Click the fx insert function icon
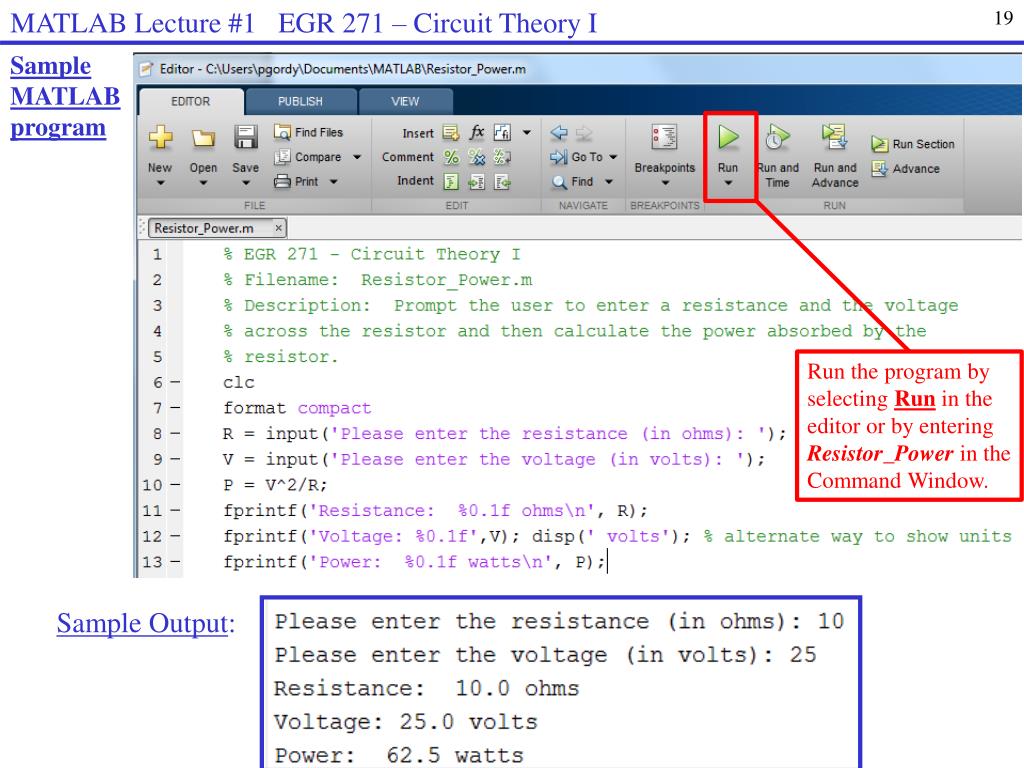This screenshot has height=768, width=1024. coord(477,132)
